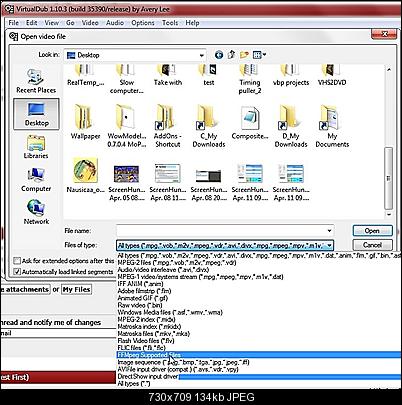Image resolution: width=402 pixels, height=405 pixels.
Task: Select ScreenHunter Apr. 05 08 thumbnail
Action: 127,182
